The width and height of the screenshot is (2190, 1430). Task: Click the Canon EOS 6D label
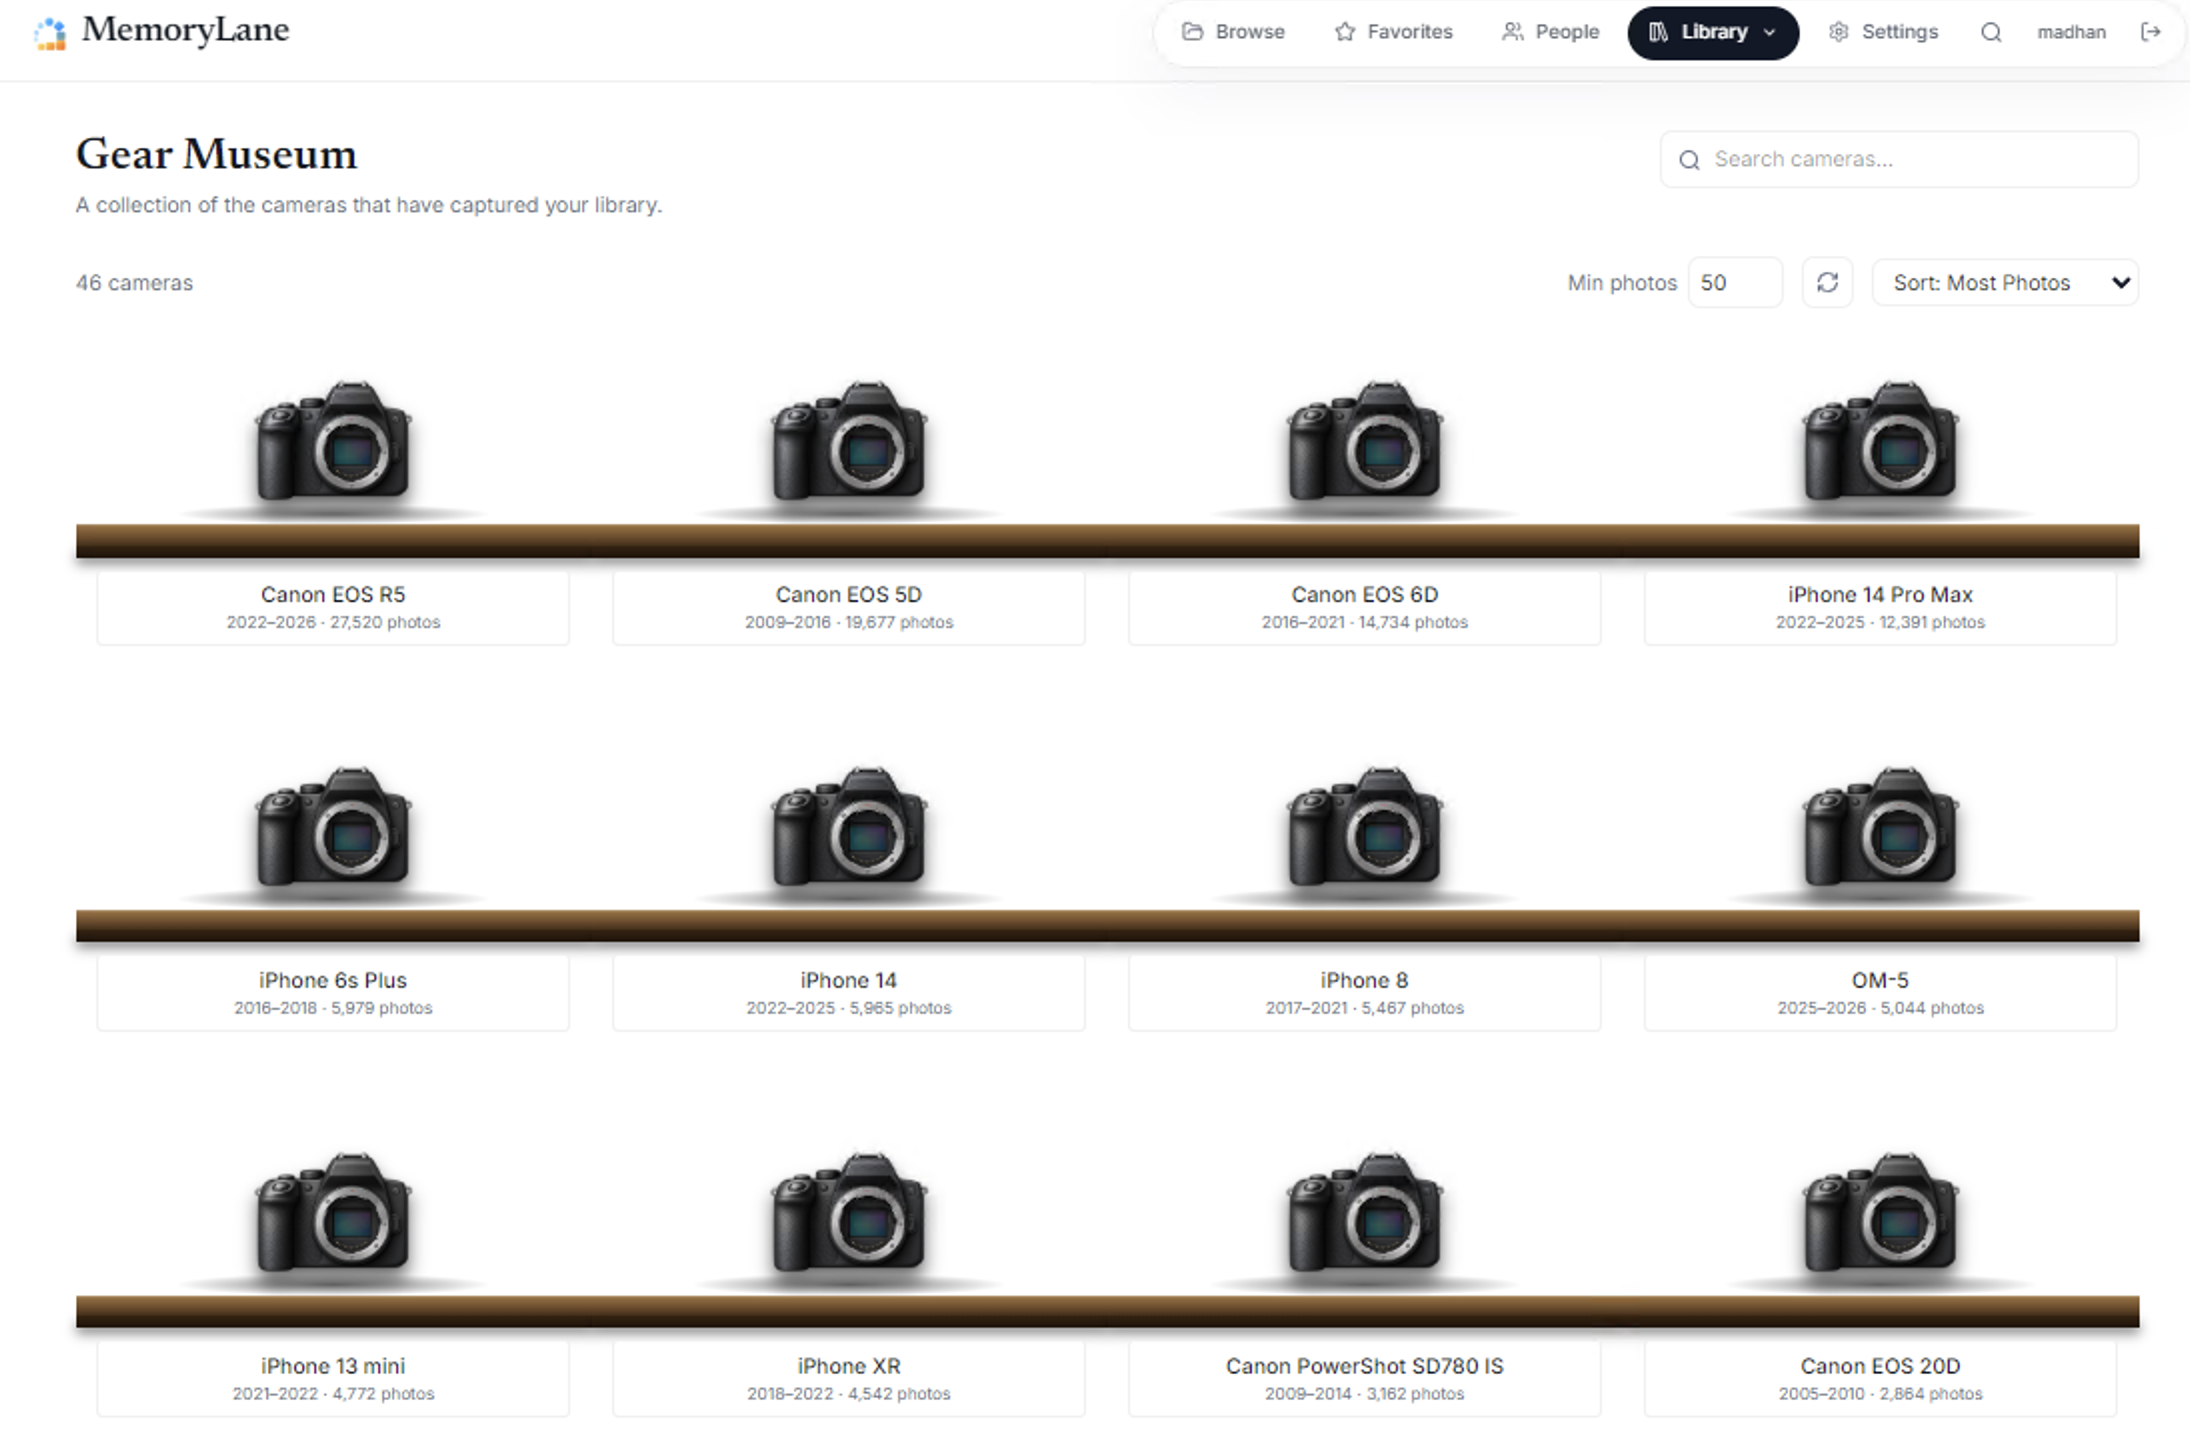pyautogui.click(x=1365, y=594)
